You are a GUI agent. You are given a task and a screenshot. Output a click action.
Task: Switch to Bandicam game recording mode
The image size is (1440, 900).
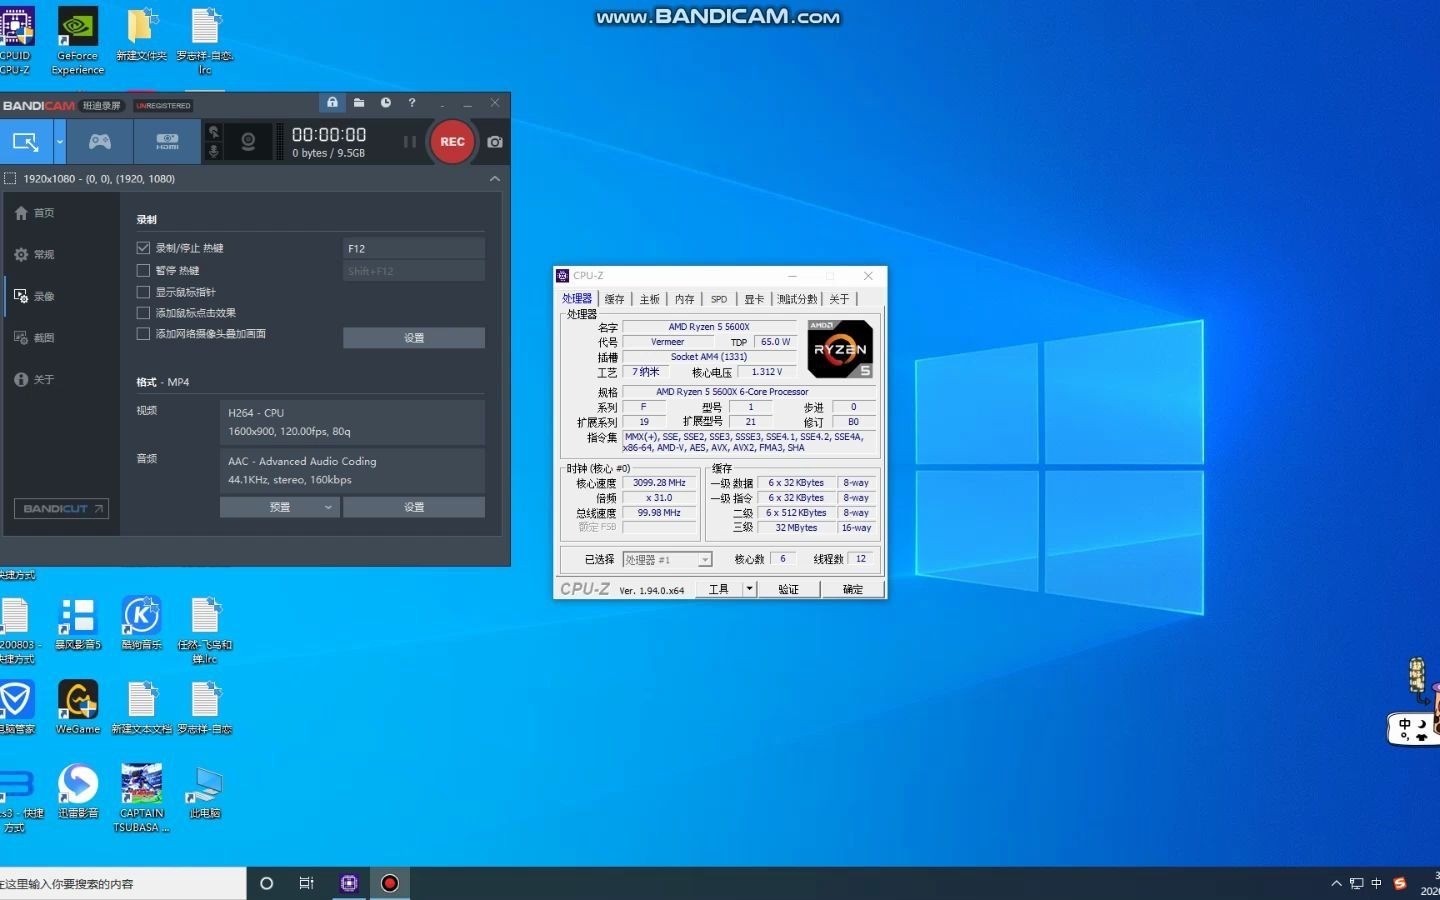(100, 142)
